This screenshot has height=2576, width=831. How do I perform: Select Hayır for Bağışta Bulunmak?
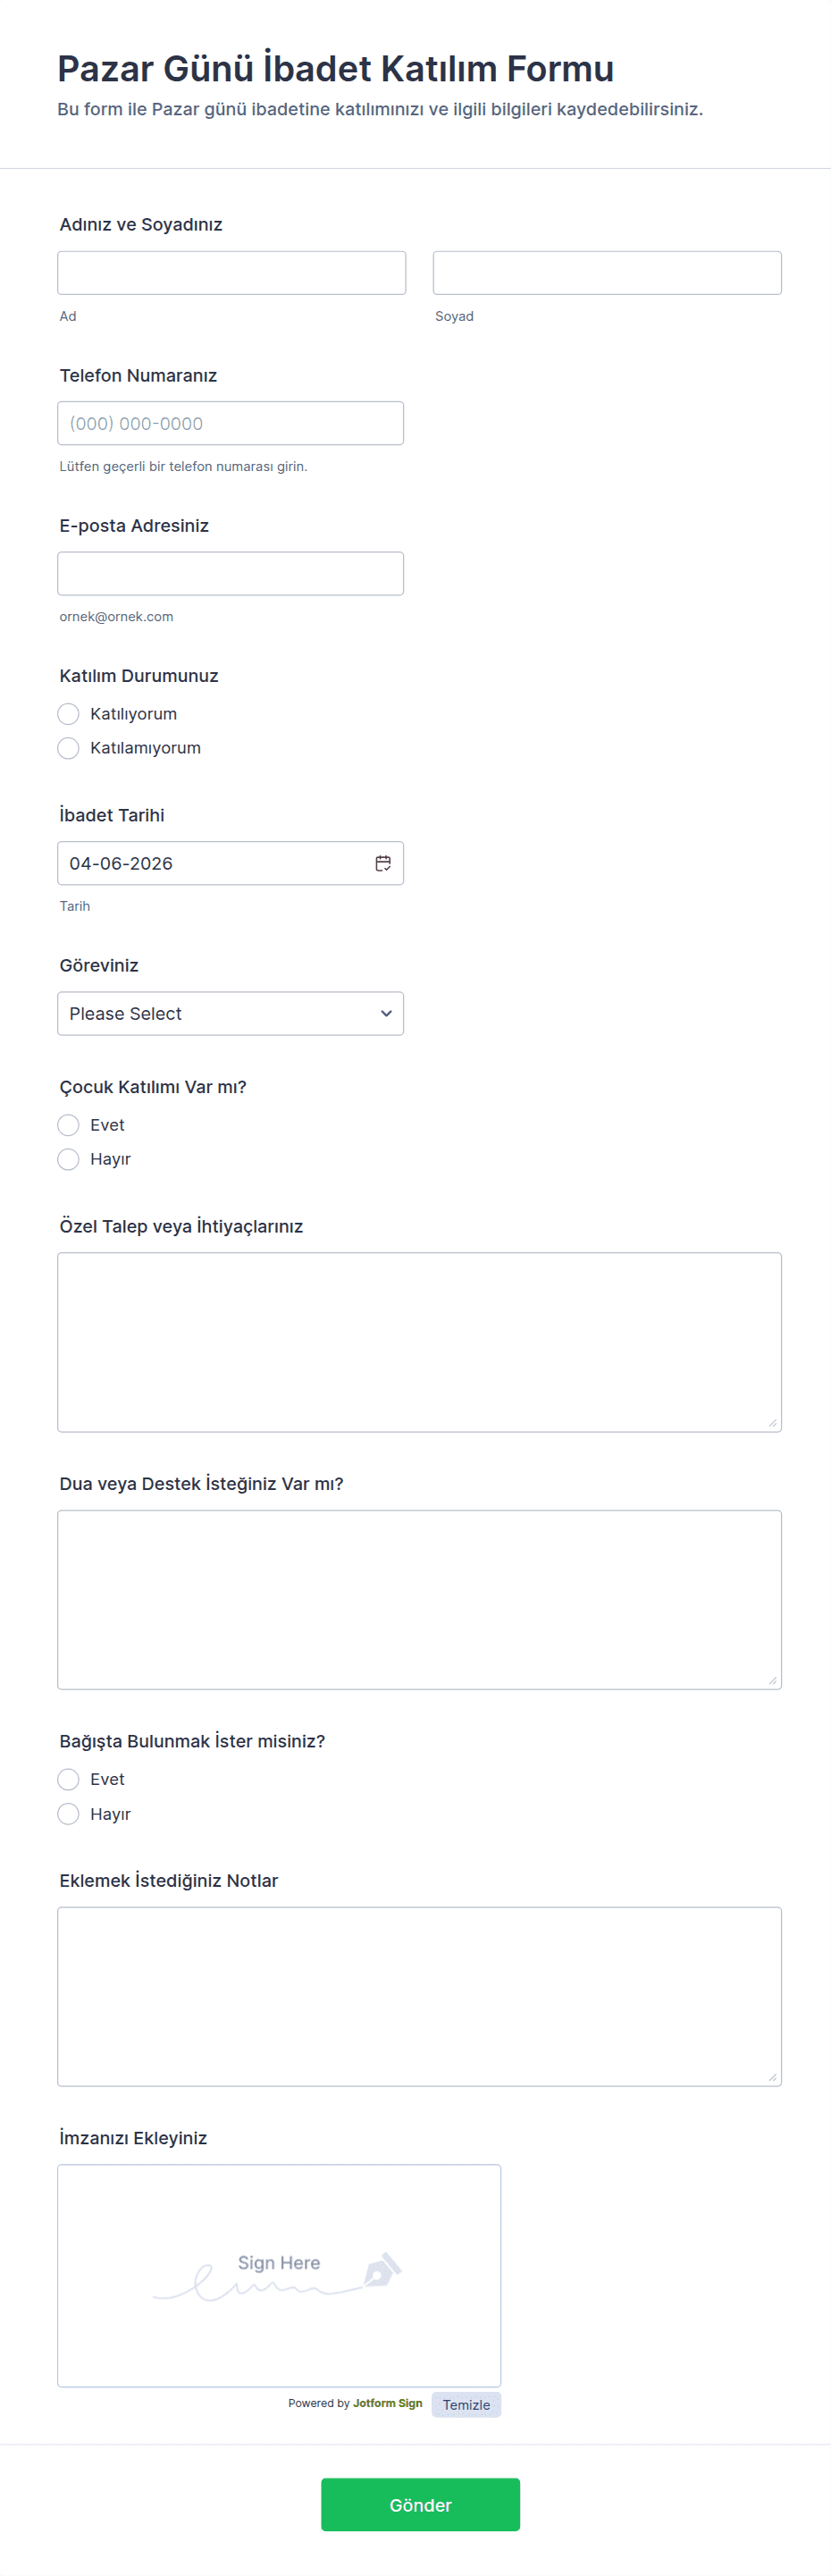tap(69, 1814)
